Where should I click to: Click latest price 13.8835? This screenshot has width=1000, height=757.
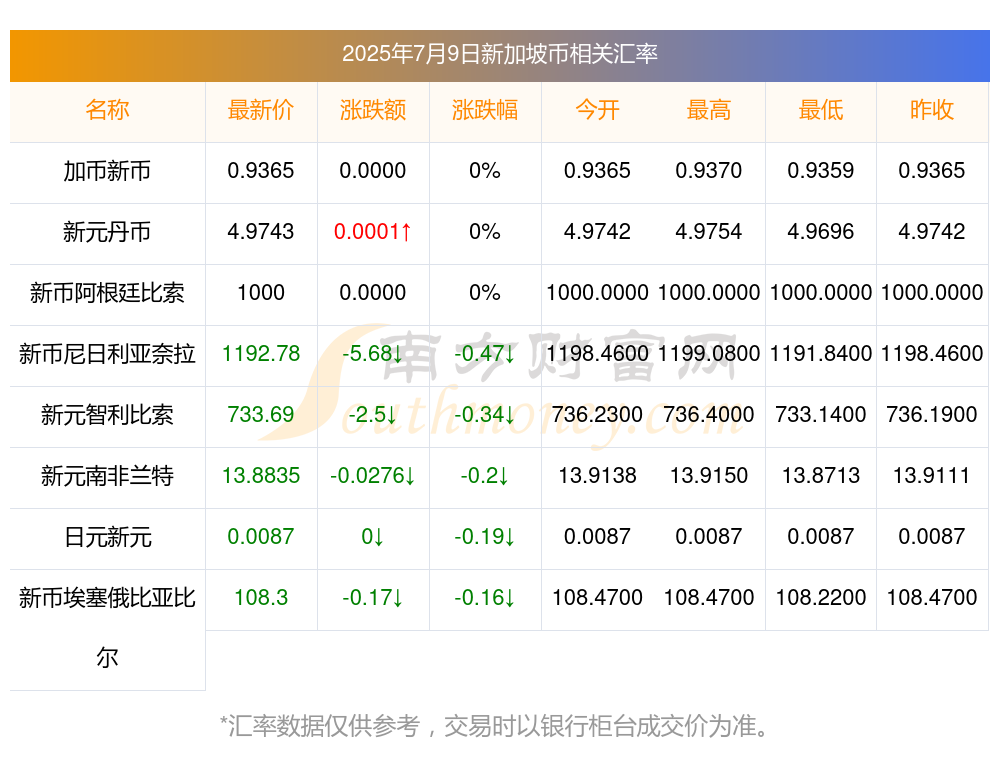tap(261, 476)
